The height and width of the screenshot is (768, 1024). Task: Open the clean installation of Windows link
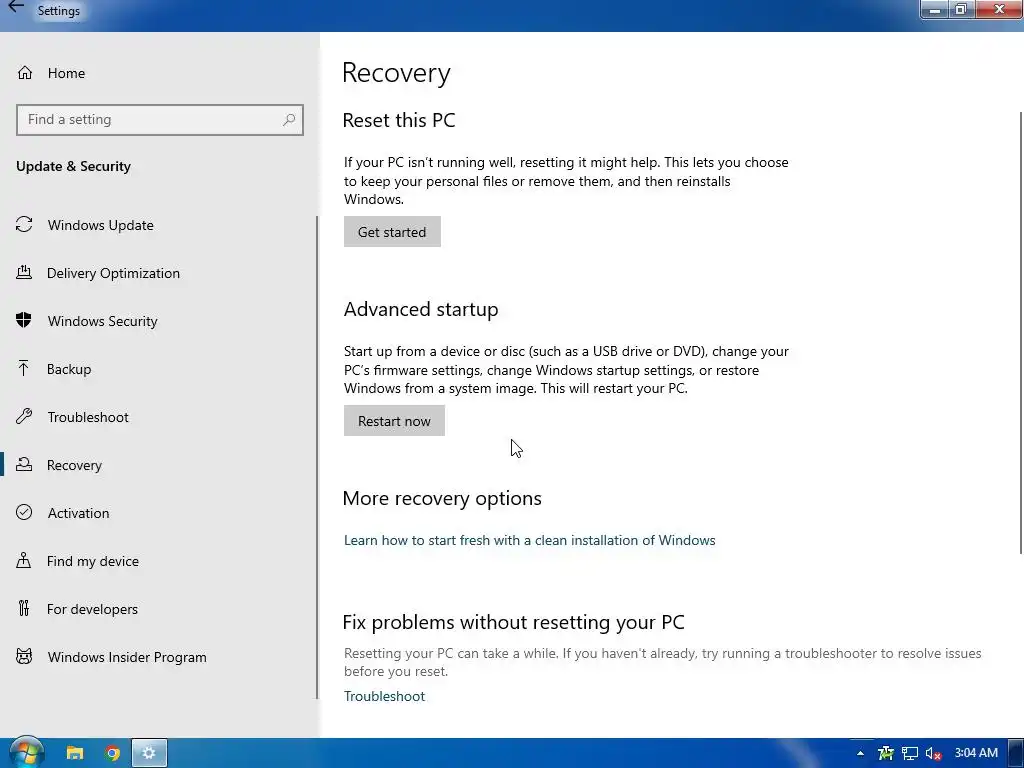pos(530,540)
